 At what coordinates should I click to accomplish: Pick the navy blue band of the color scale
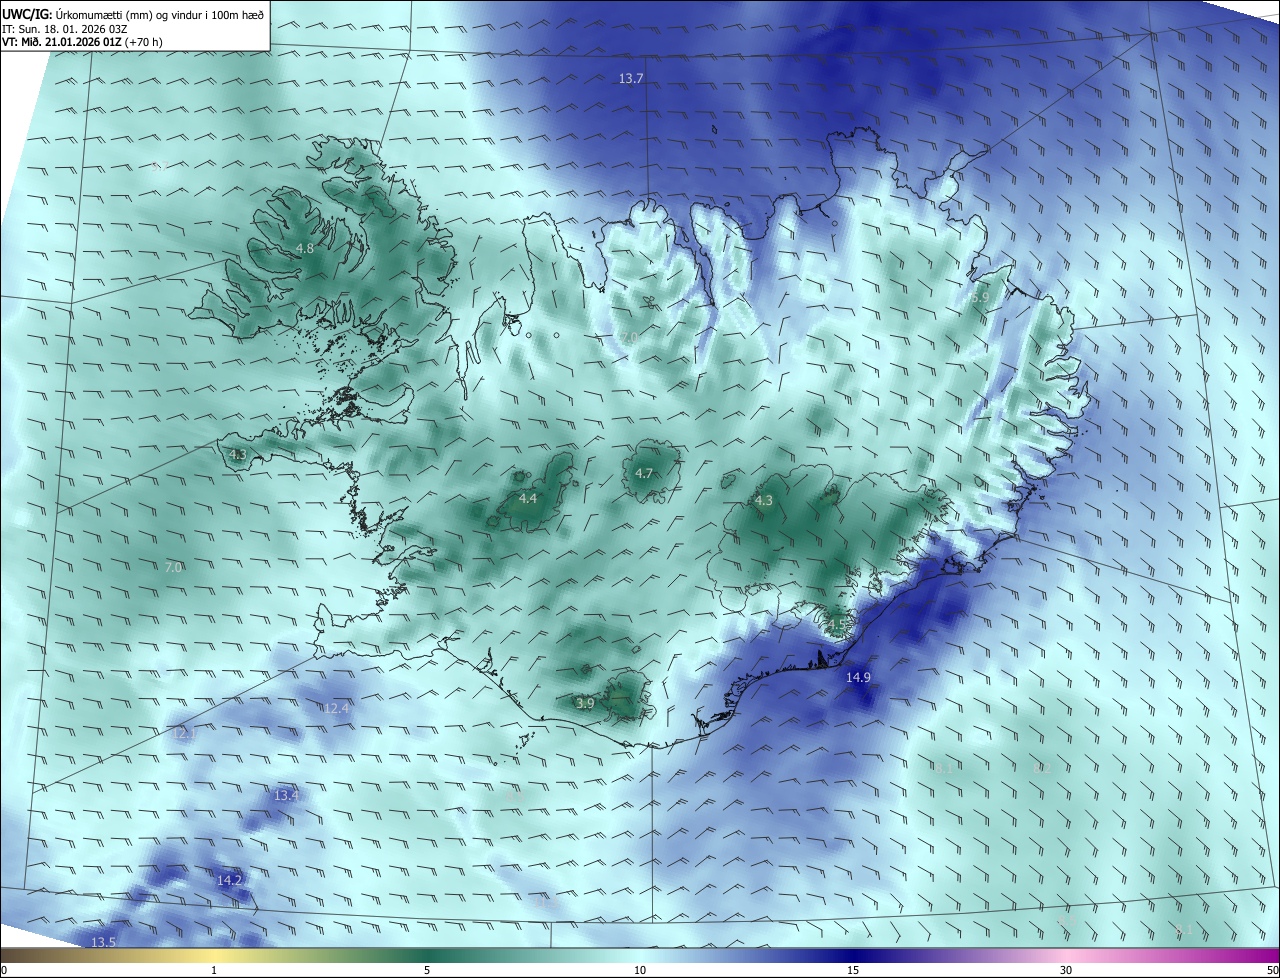click(853, 955)
